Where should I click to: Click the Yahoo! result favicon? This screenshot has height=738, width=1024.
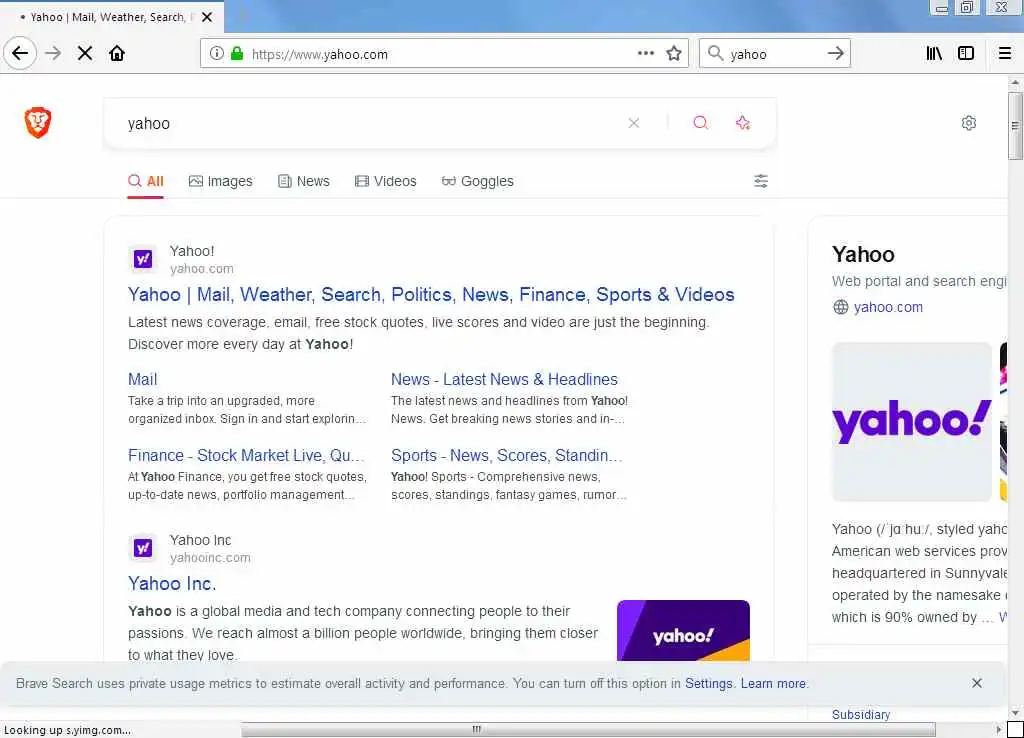143,259
